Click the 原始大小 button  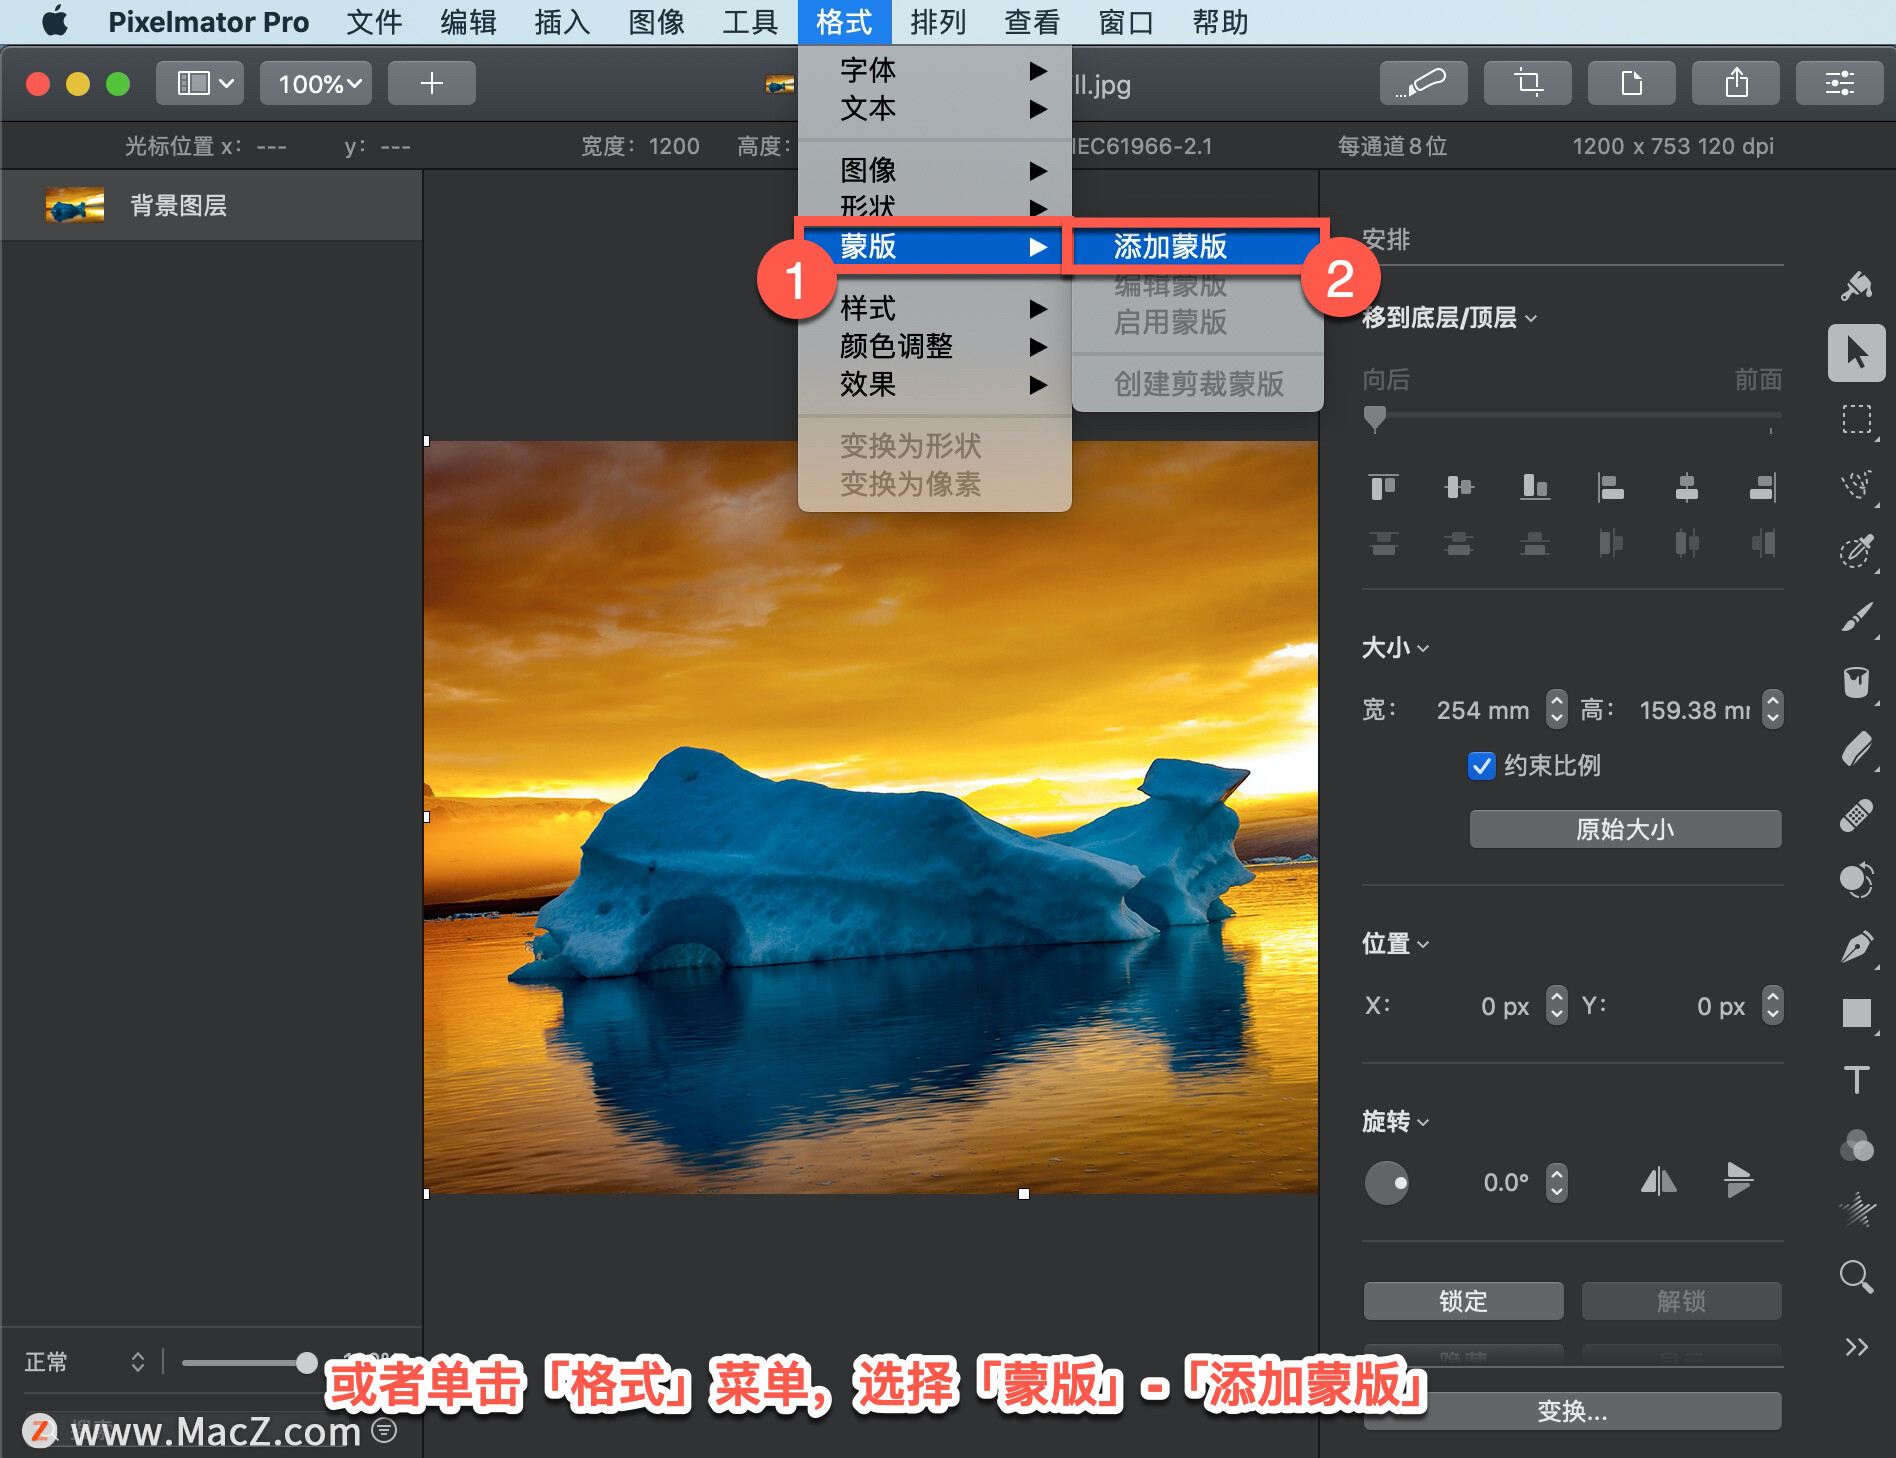click(x=1625, y=829)
